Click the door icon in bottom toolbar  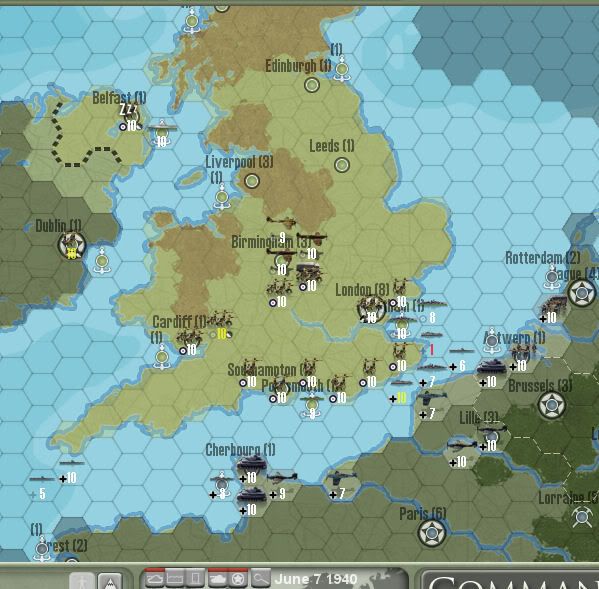(x=195, y=579)
